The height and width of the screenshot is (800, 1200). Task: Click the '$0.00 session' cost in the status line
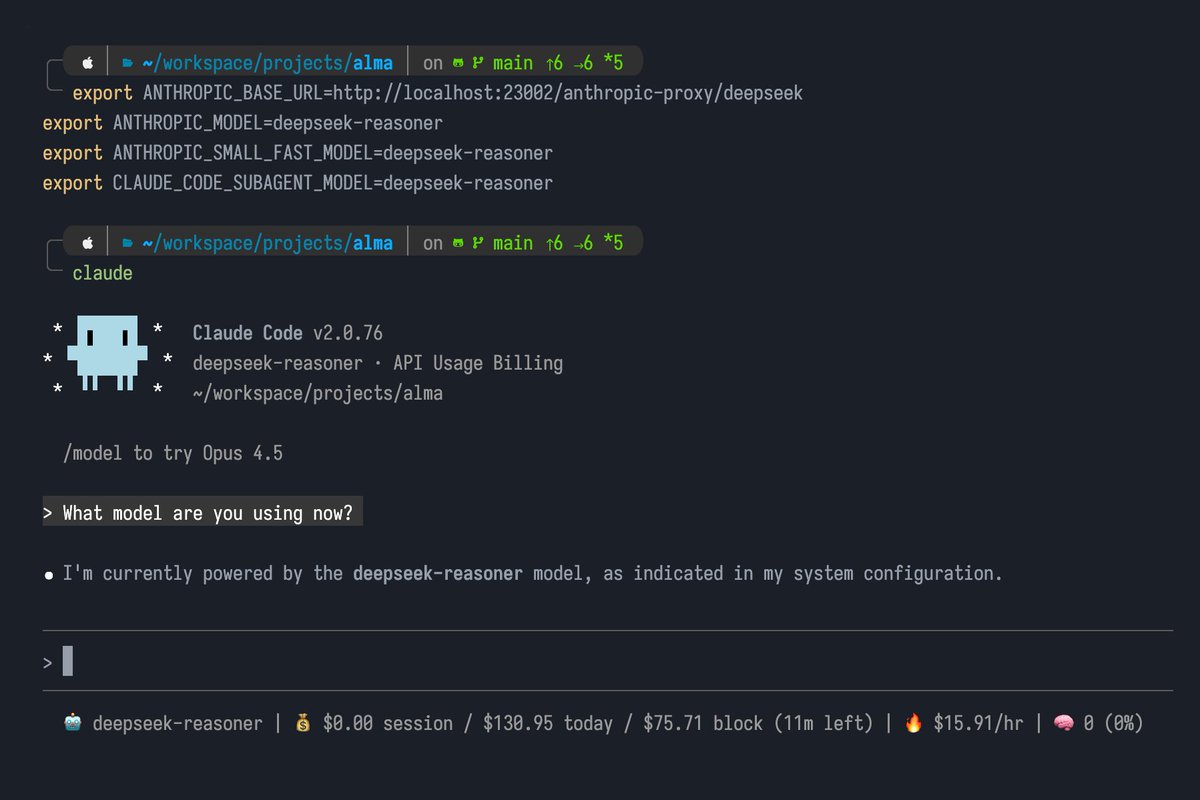click(x=388, y=723)
